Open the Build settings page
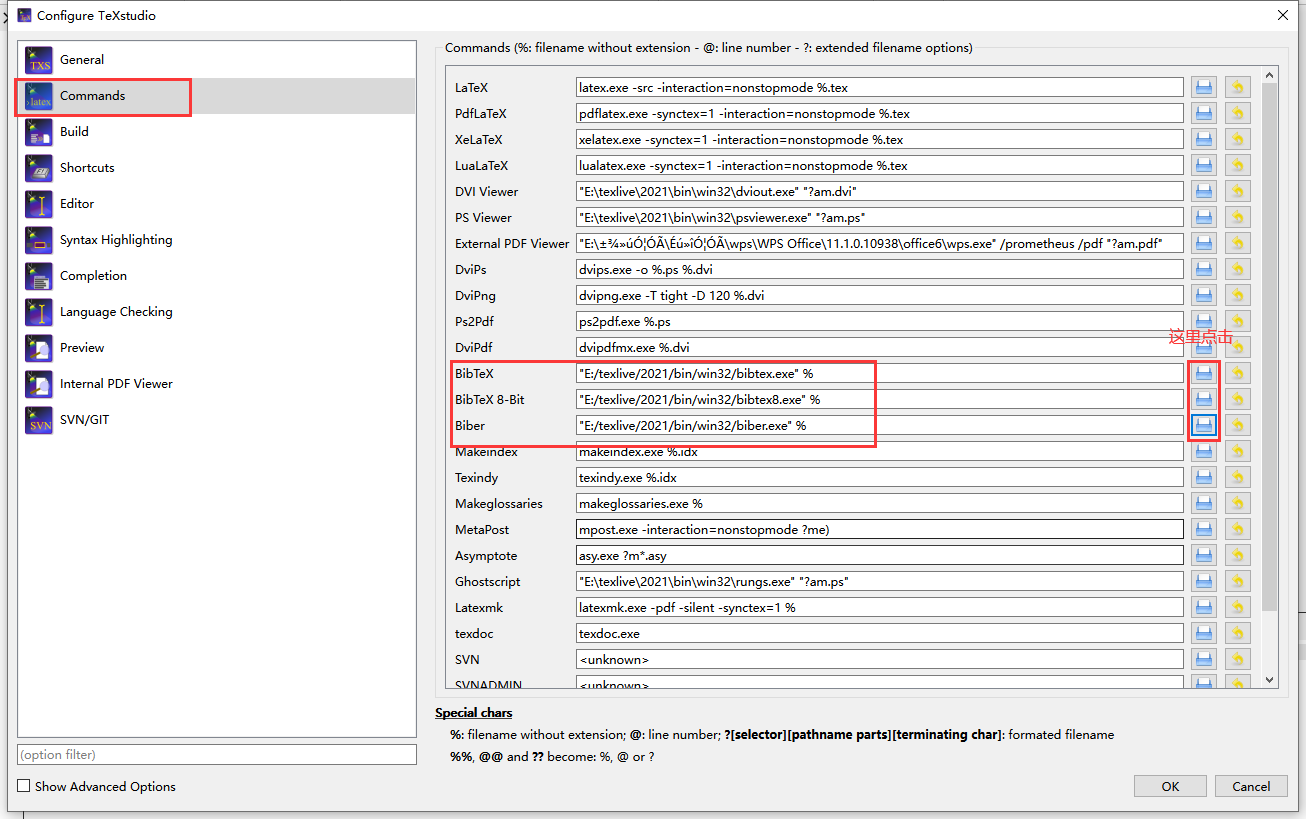Screen dimensions: 1306x819 coord(216,132)
